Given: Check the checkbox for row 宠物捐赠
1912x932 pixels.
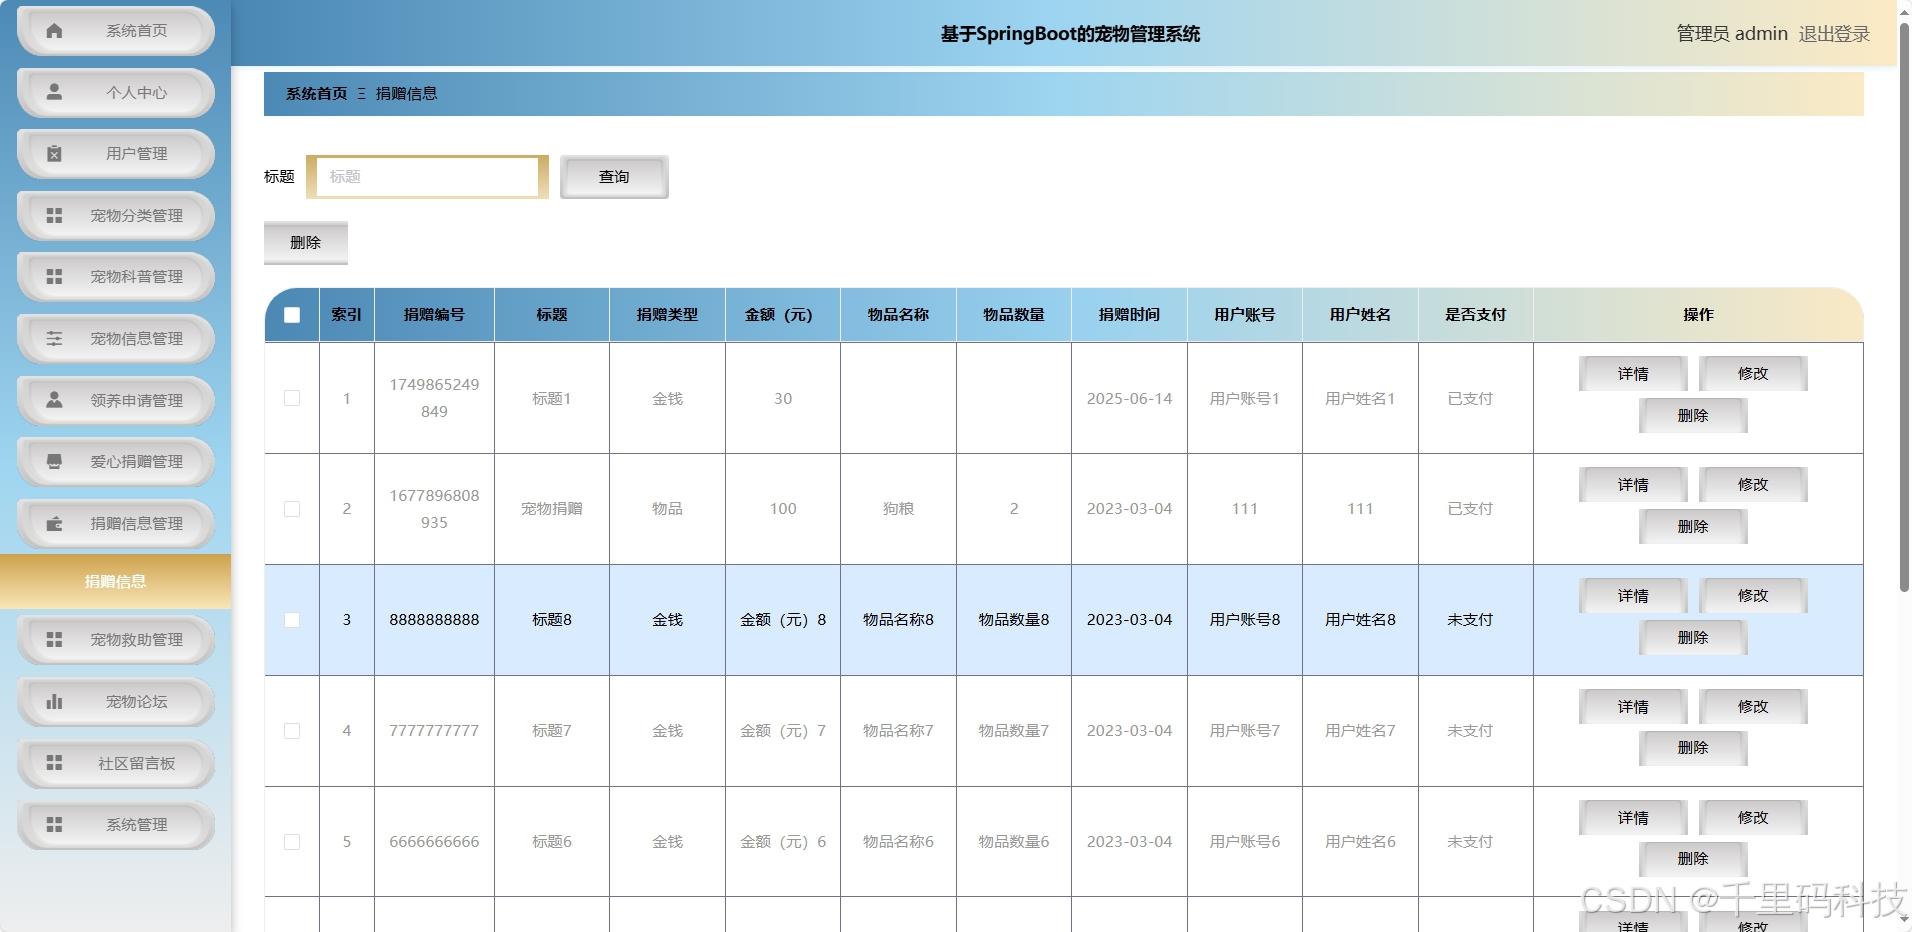Looking at the screenshot, I should 292,509.
